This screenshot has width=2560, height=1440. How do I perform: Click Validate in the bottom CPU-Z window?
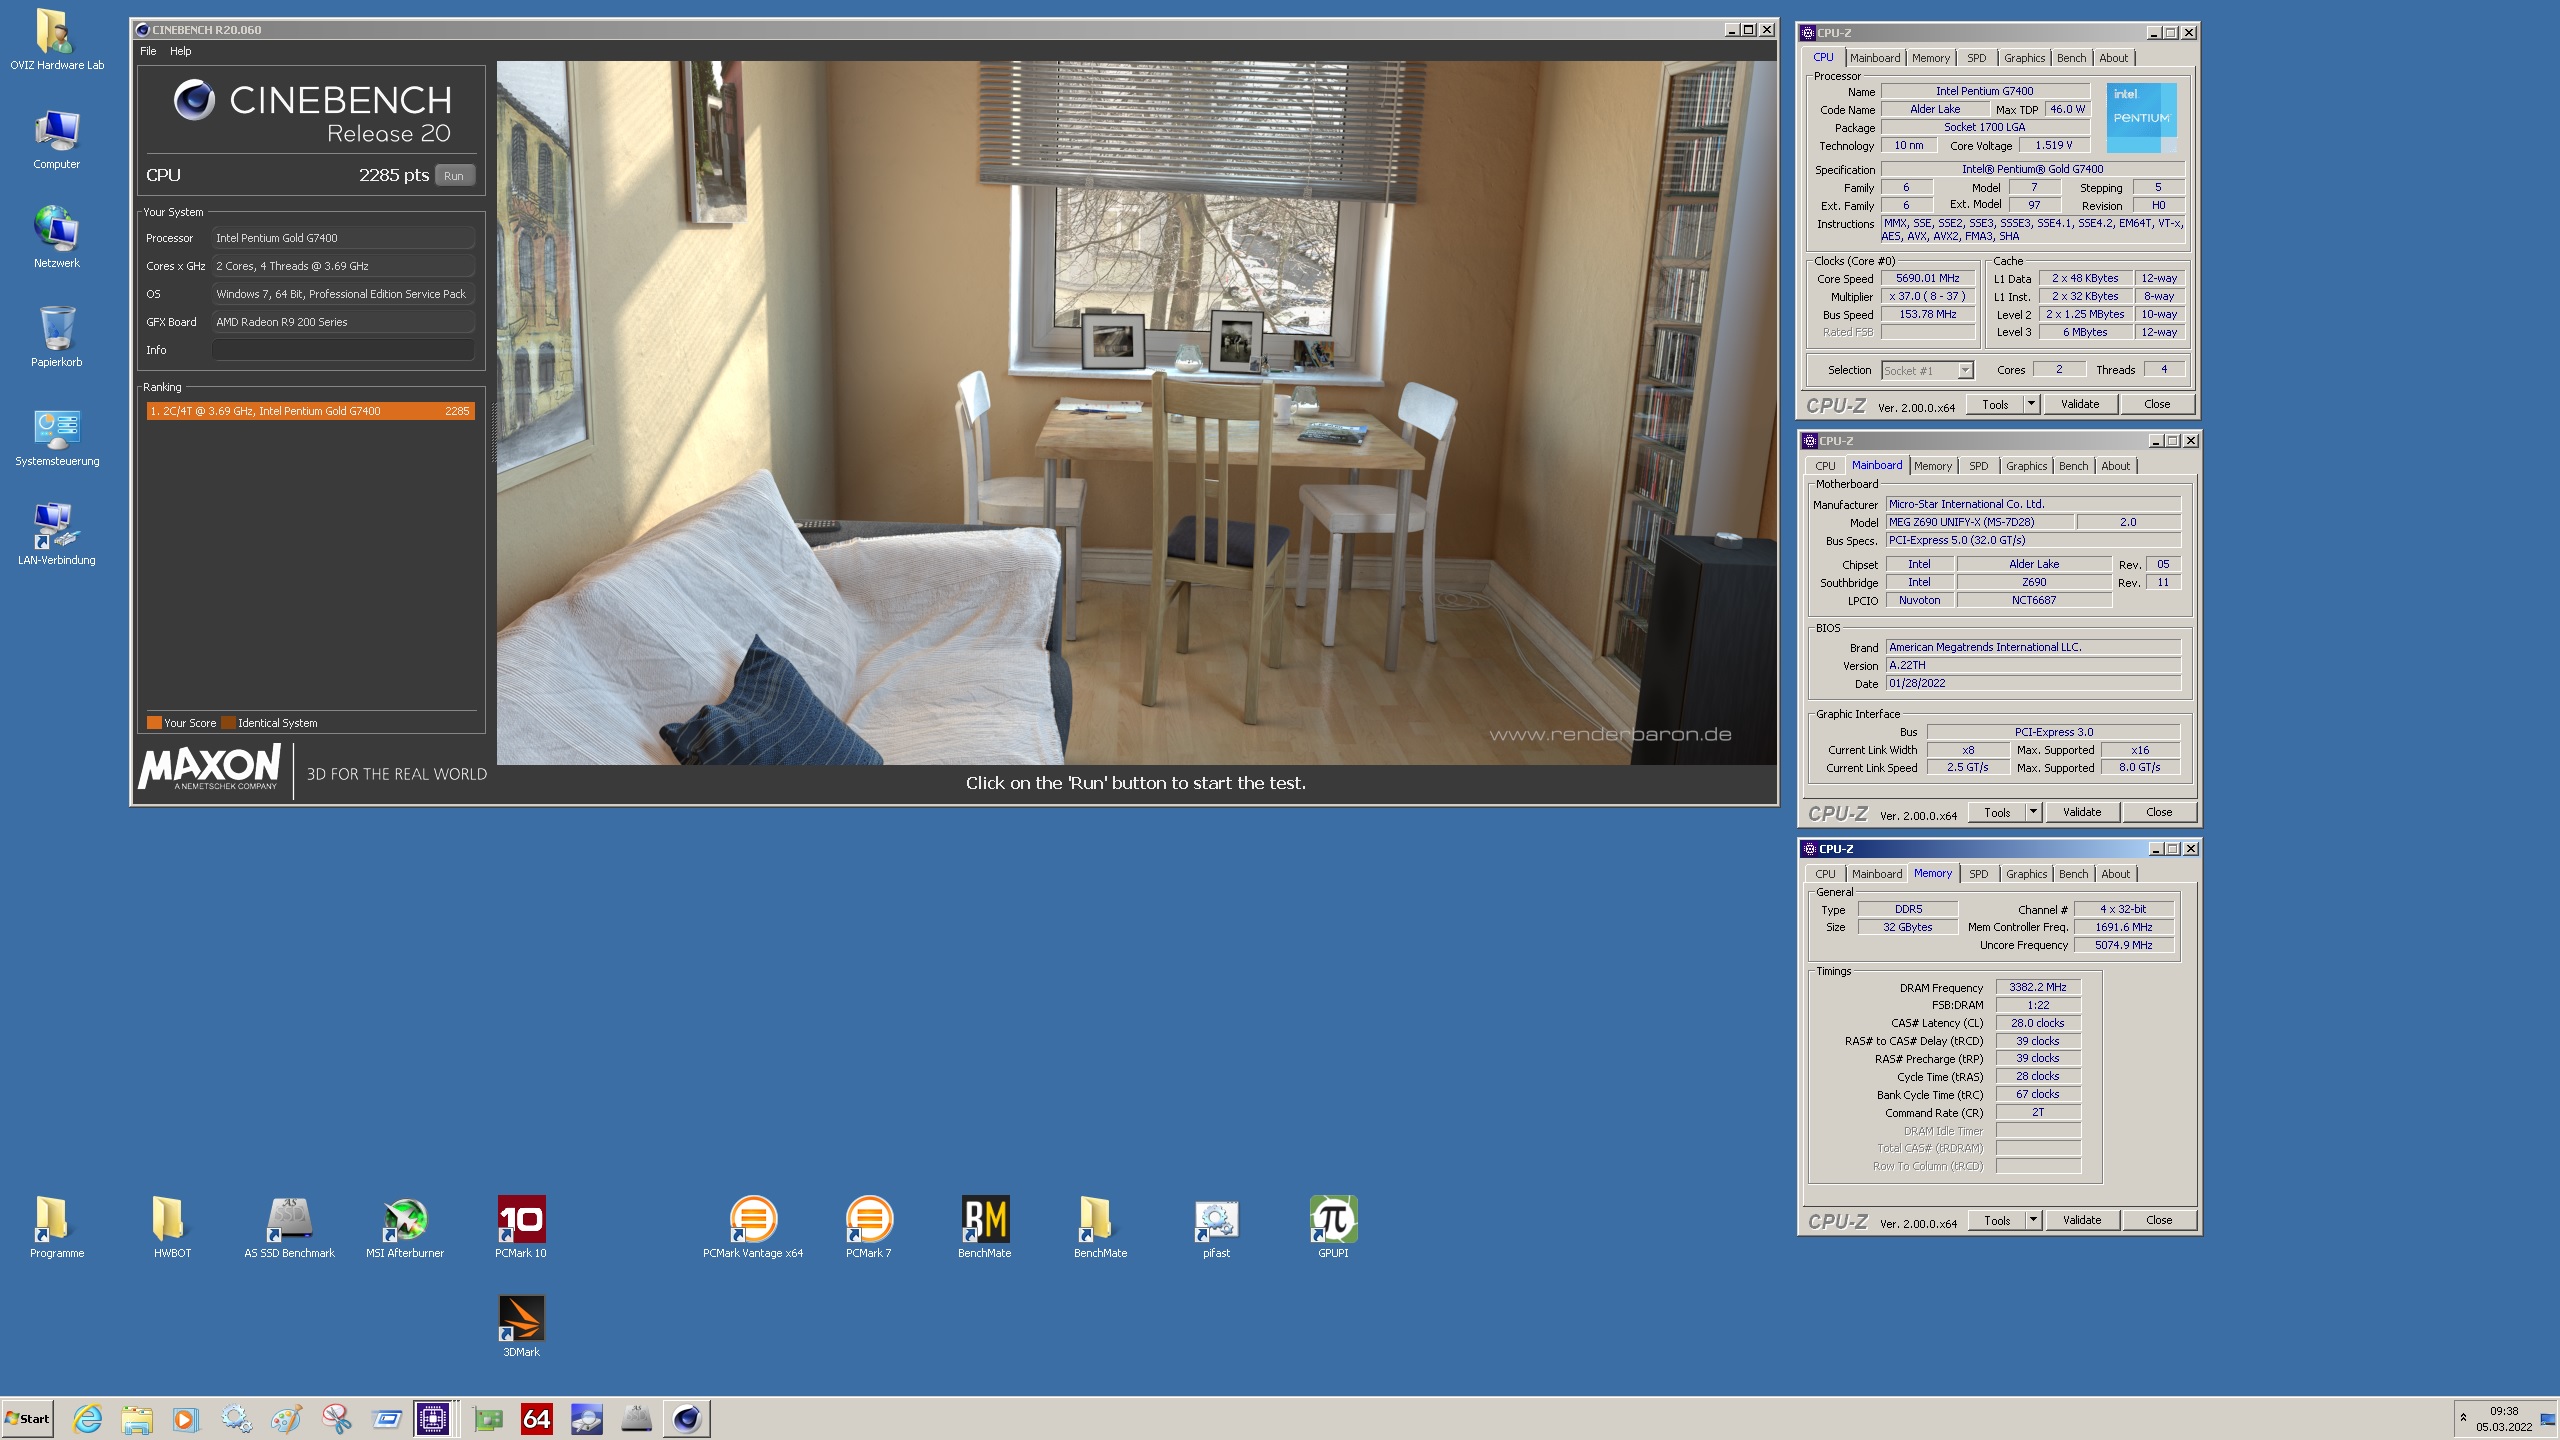tap(2082, 1220)
